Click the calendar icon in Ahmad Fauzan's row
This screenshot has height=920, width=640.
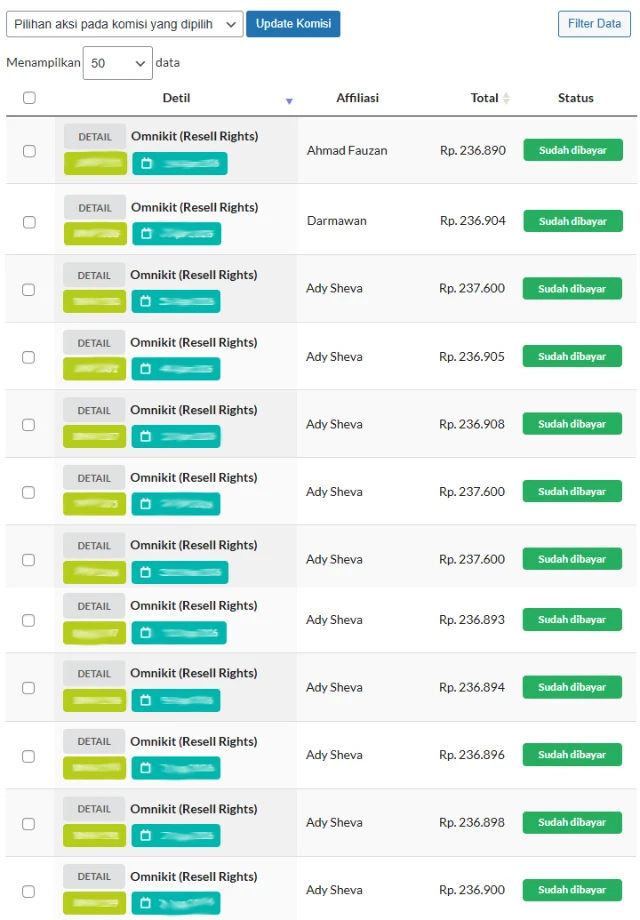click(147, 163)
